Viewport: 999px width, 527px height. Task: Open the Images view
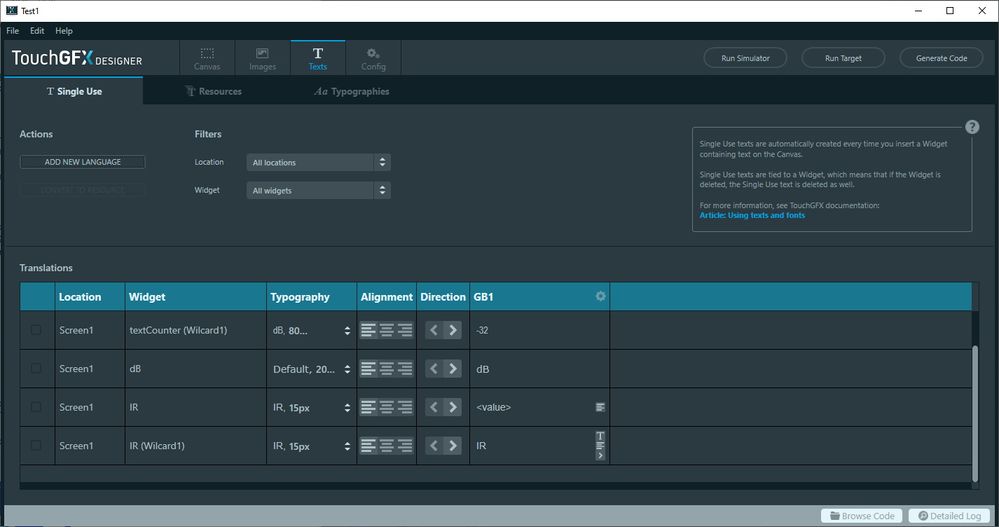click(262, 59)
